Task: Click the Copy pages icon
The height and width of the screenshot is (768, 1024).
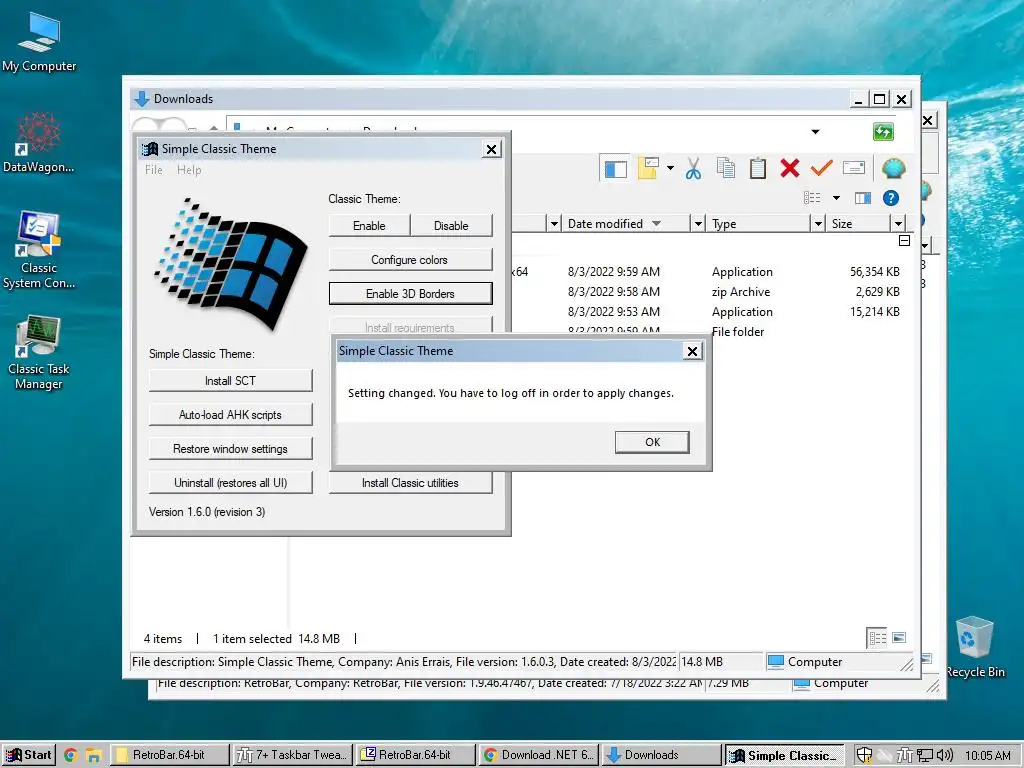Action: [726, 168]
